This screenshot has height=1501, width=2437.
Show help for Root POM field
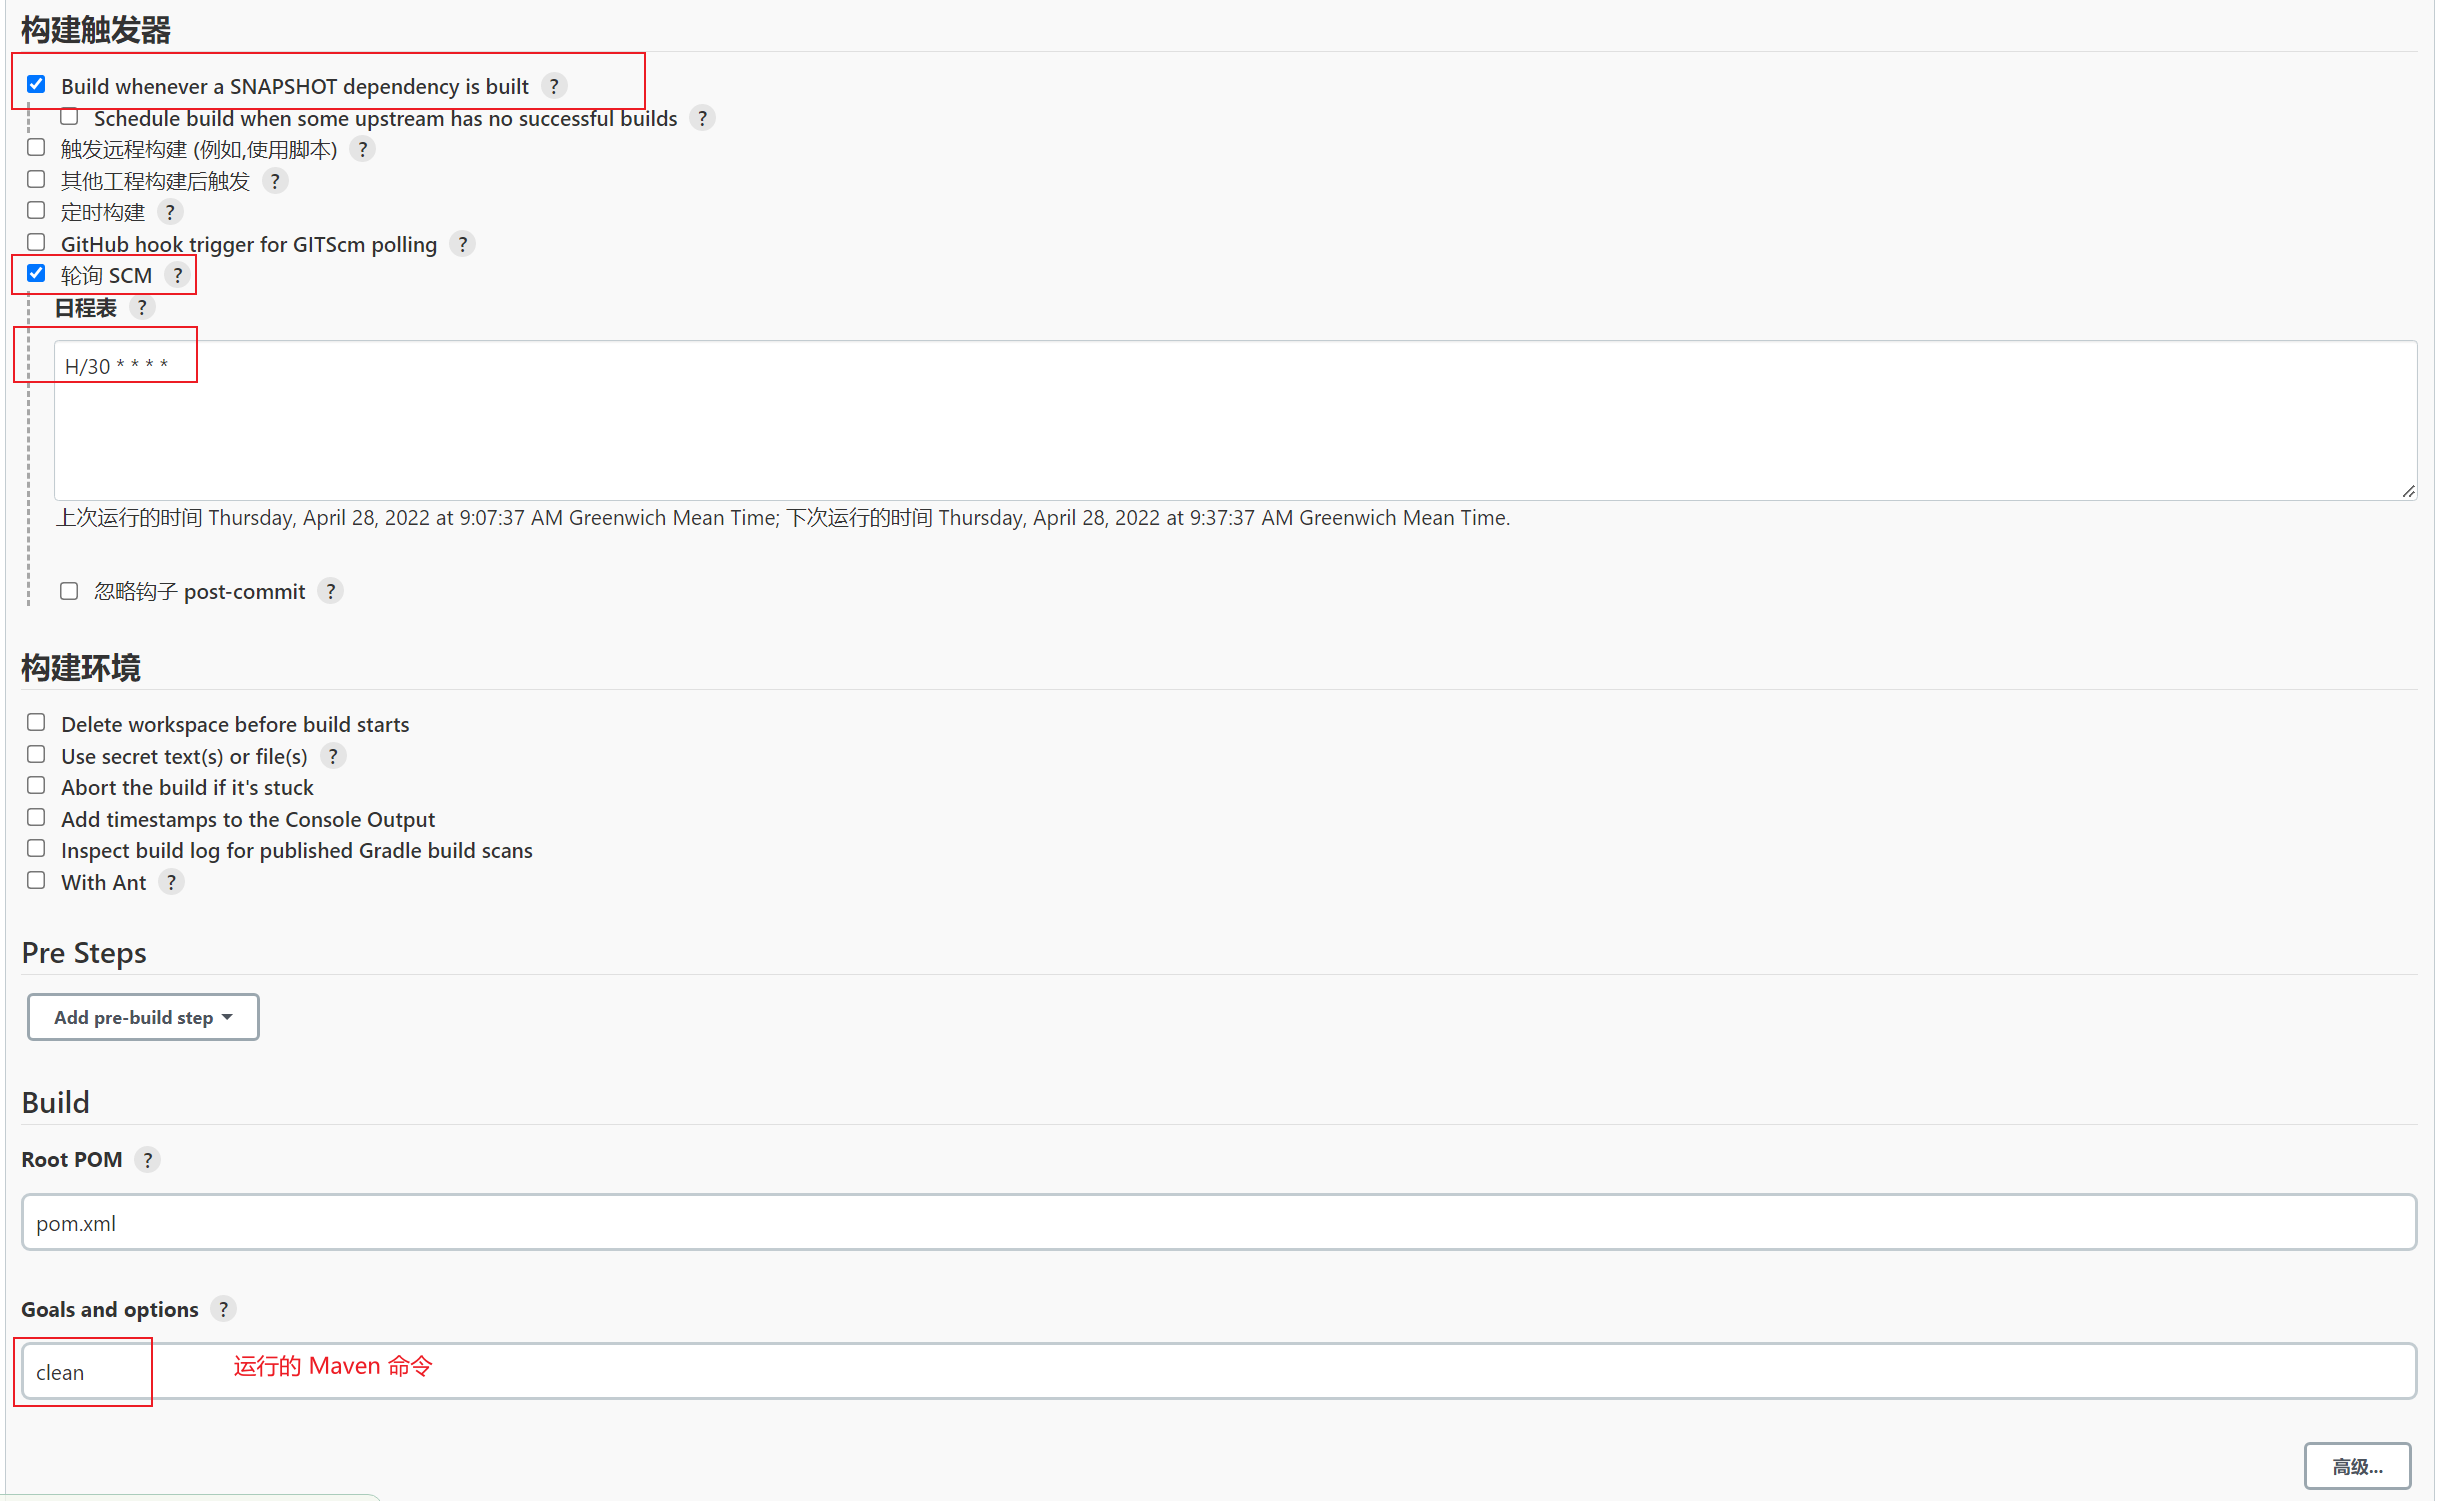click(x=147, y=1160)
